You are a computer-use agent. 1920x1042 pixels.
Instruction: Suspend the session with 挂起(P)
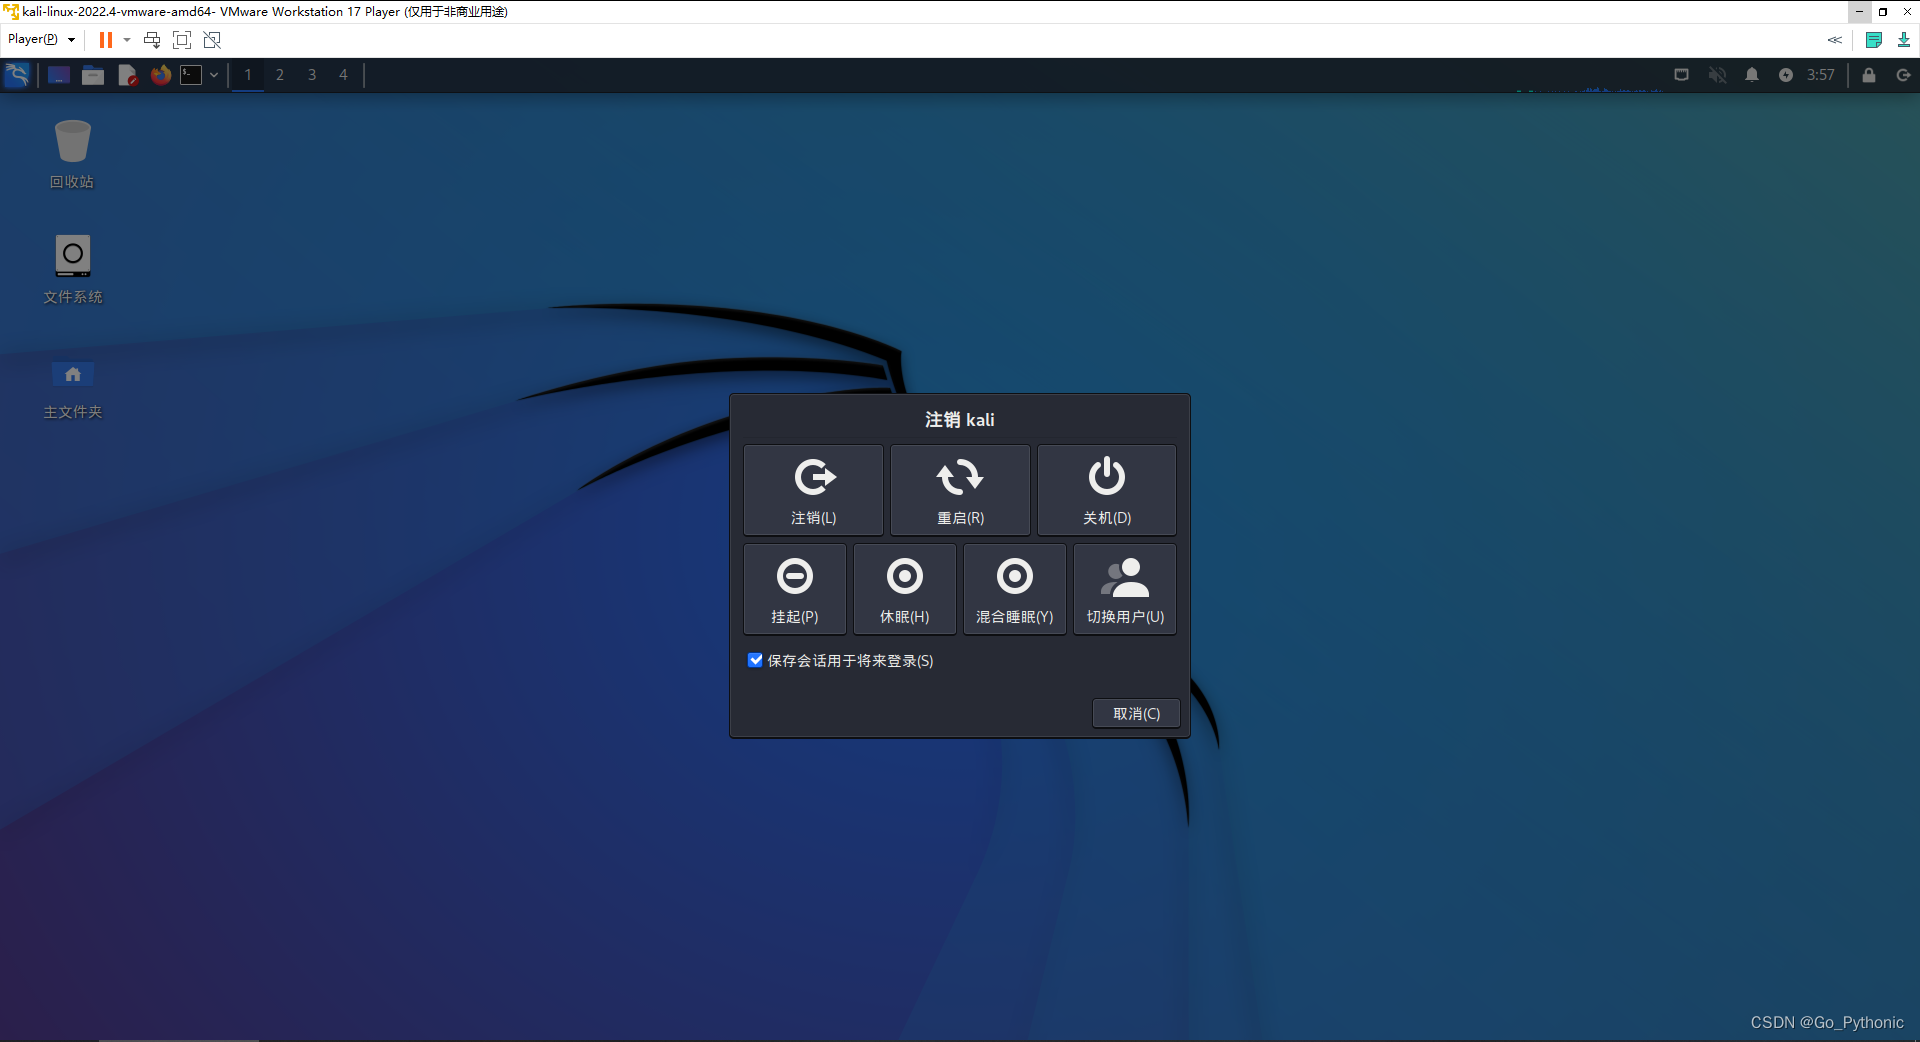795,589
